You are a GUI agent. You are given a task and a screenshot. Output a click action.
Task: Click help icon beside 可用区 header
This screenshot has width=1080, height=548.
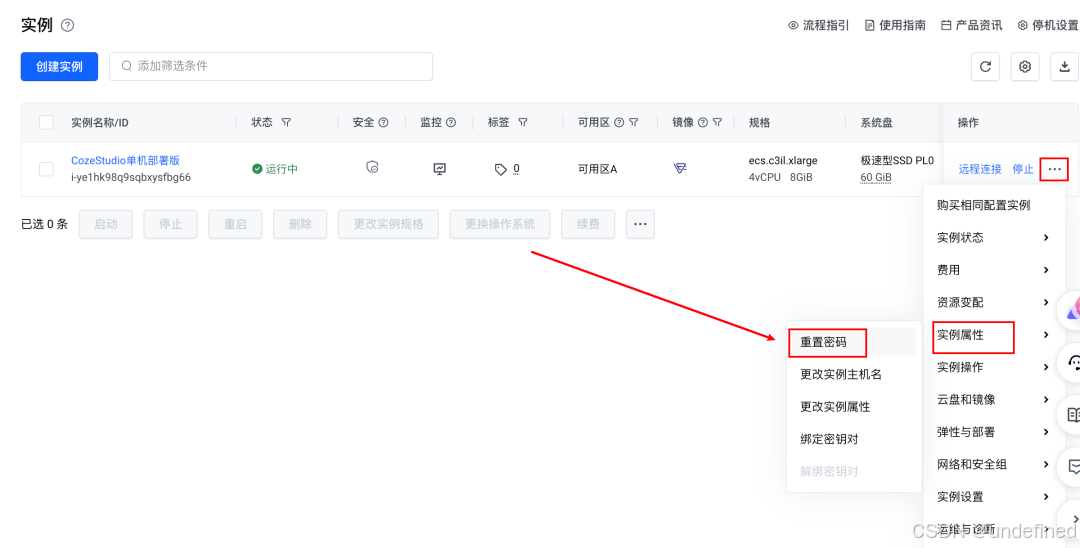[619, 123]
